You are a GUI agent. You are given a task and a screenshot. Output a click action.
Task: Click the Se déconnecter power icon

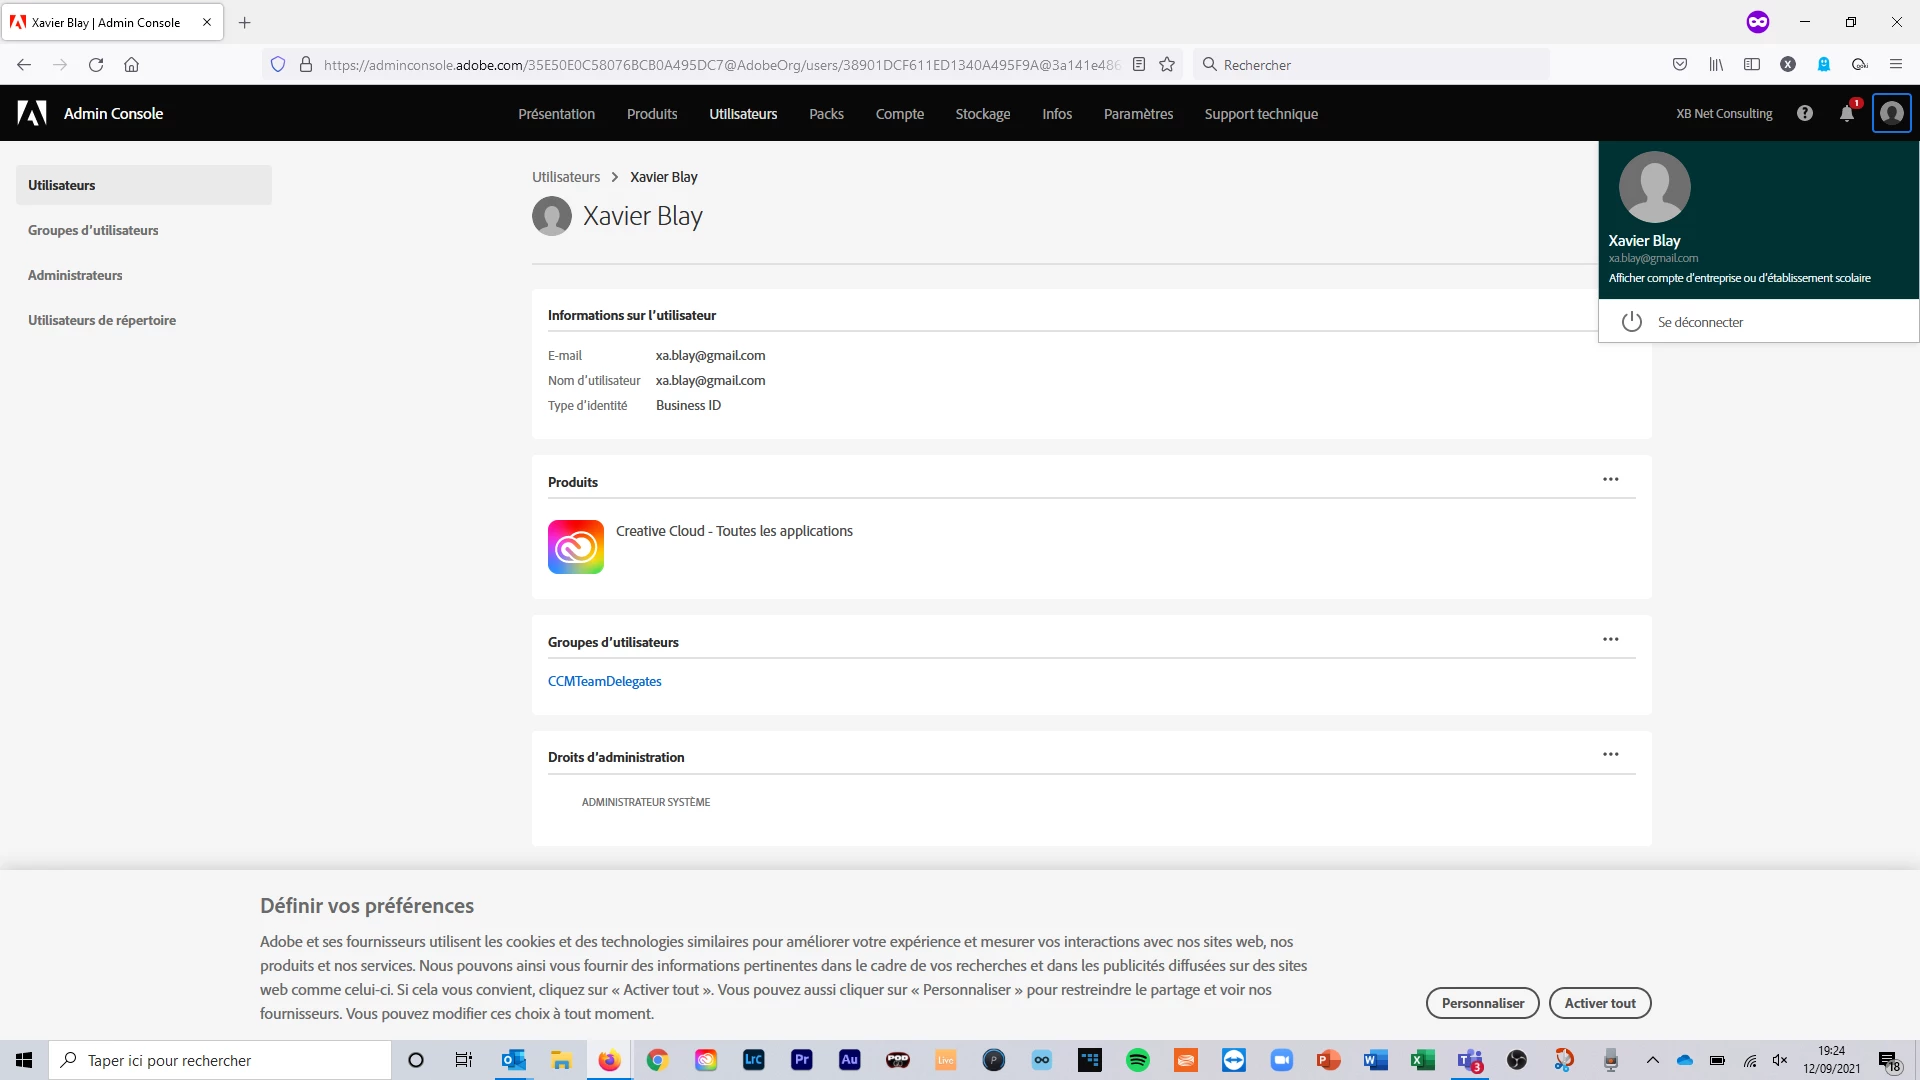point(1632,322)
